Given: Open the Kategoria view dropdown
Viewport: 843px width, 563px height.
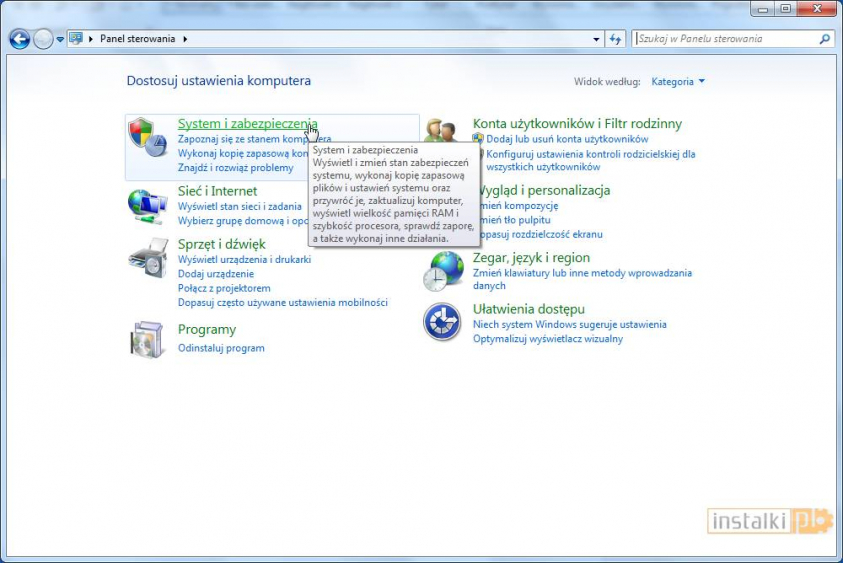Looking at the screenshot, I should point(678,81).
